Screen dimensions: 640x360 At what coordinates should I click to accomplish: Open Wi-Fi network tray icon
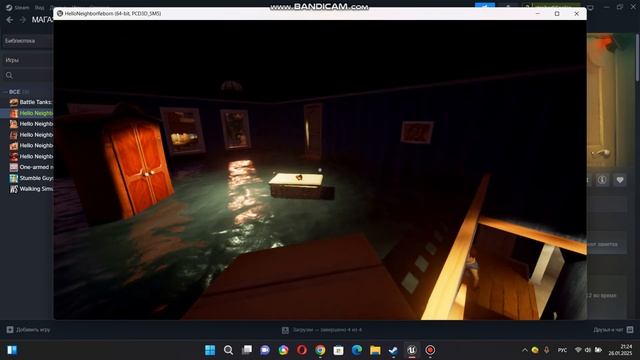coord(578,350)
